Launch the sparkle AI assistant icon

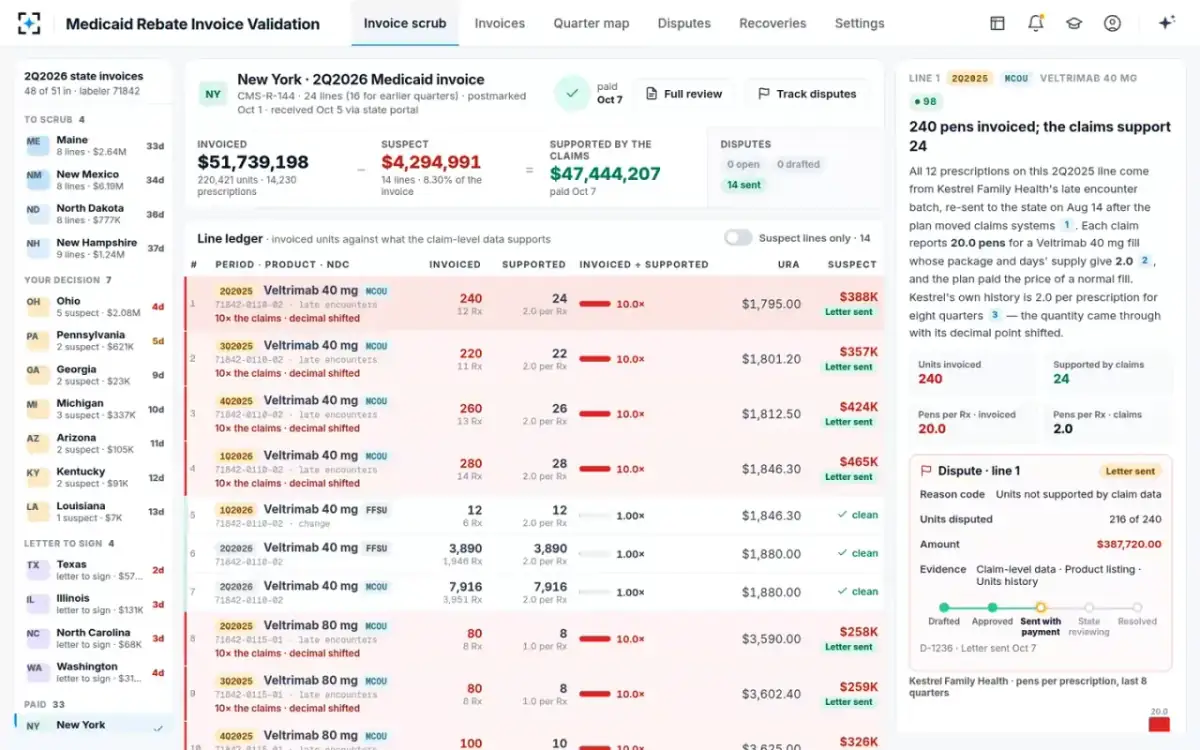[1166, 23]
